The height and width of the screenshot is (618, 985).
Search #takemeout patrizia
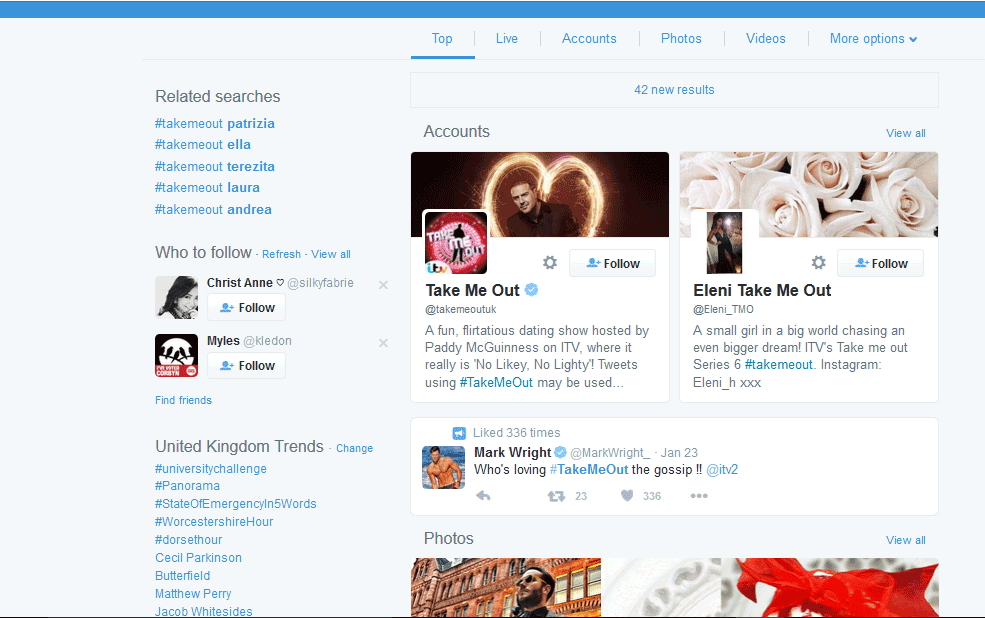(215, 124)
